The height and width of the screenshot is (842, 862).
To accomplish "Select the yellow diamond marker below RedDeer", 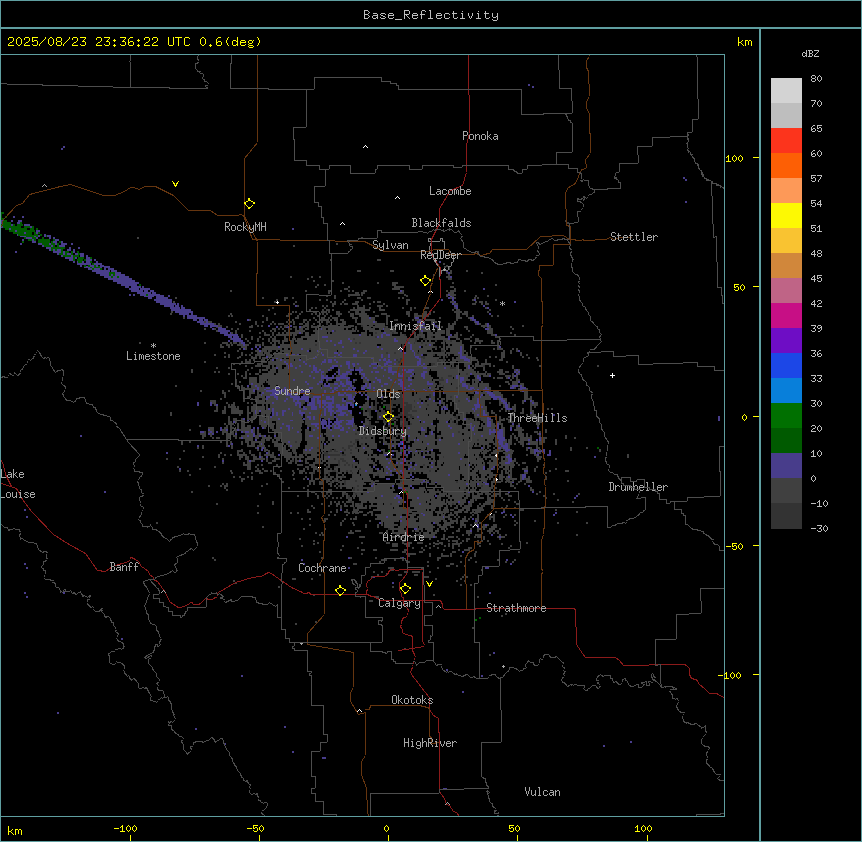I will coord(425,281).
